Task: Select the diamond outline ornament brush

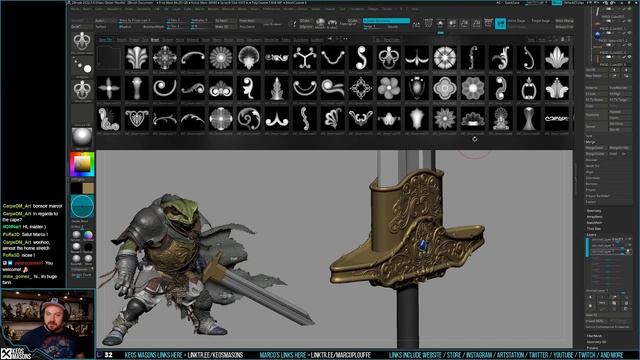Action: point(361,88)
